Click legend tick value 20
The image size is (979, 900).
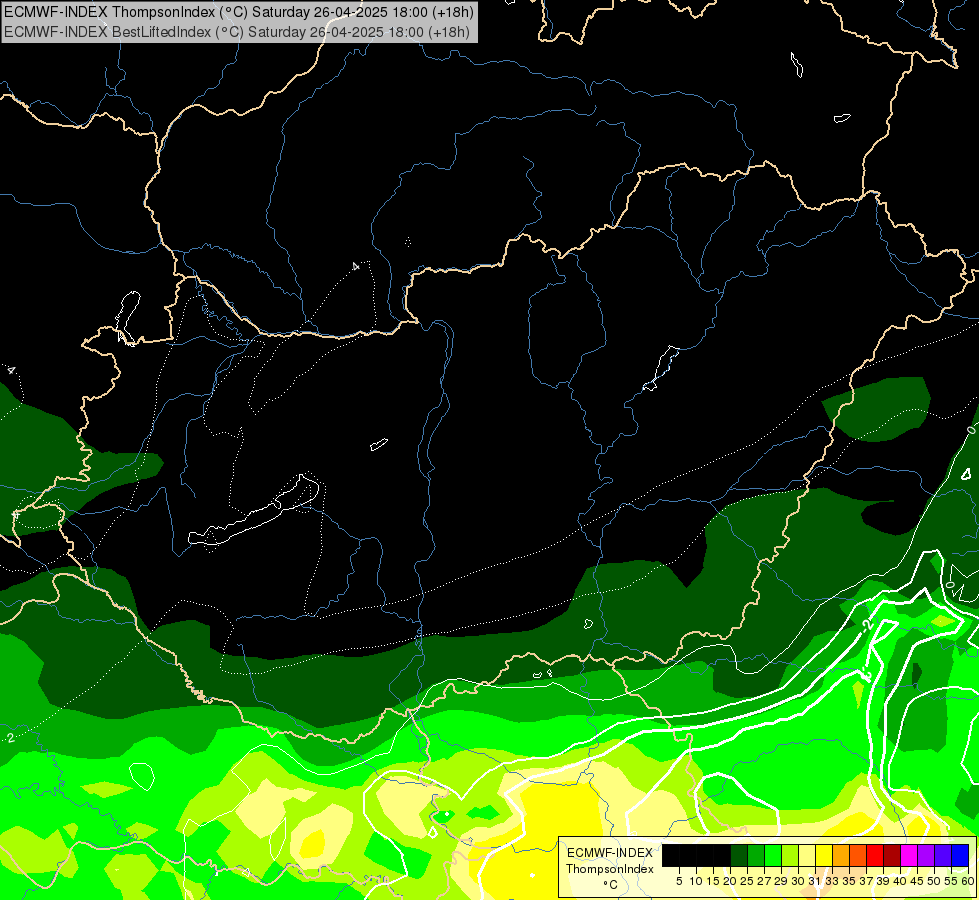(x=730, y=881)
